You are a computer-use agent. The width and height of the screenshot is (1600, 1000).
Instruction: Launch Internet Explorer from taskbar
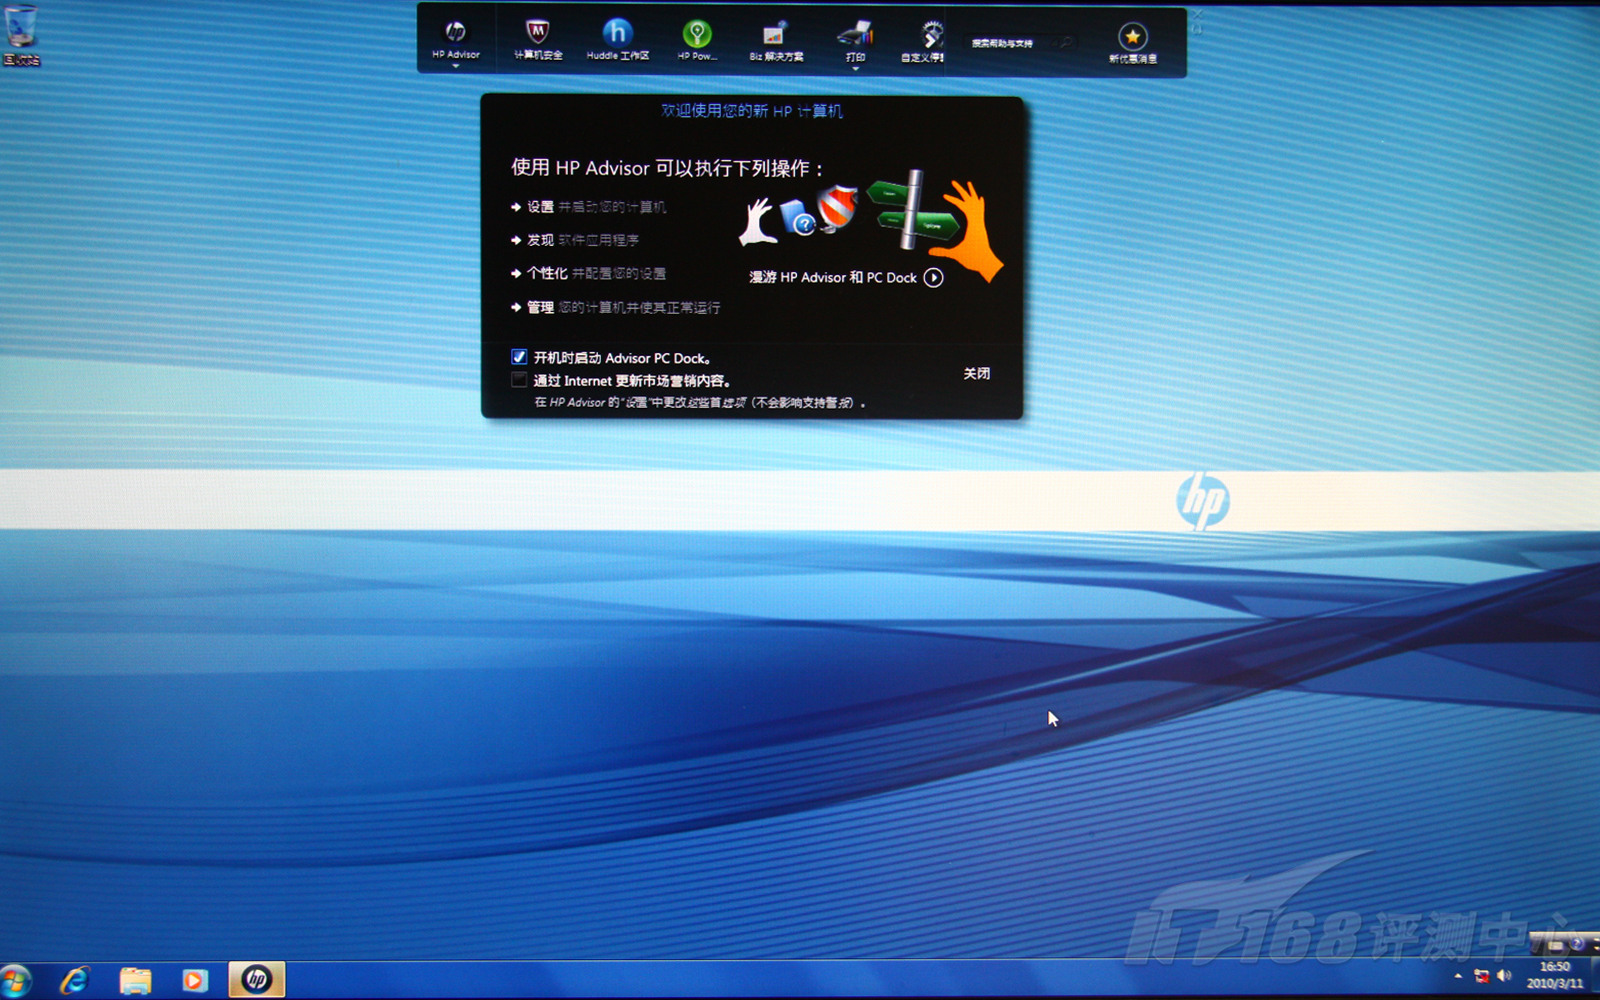click(75, 981)
